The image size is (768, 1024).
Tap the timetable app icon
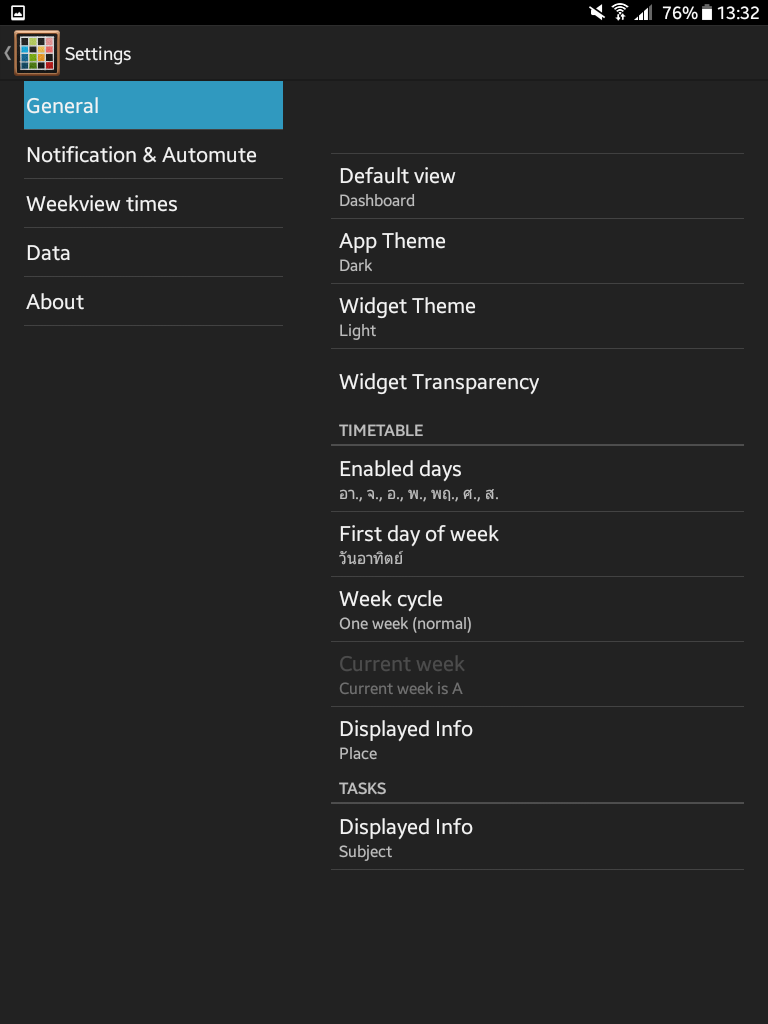coord(36,53)
